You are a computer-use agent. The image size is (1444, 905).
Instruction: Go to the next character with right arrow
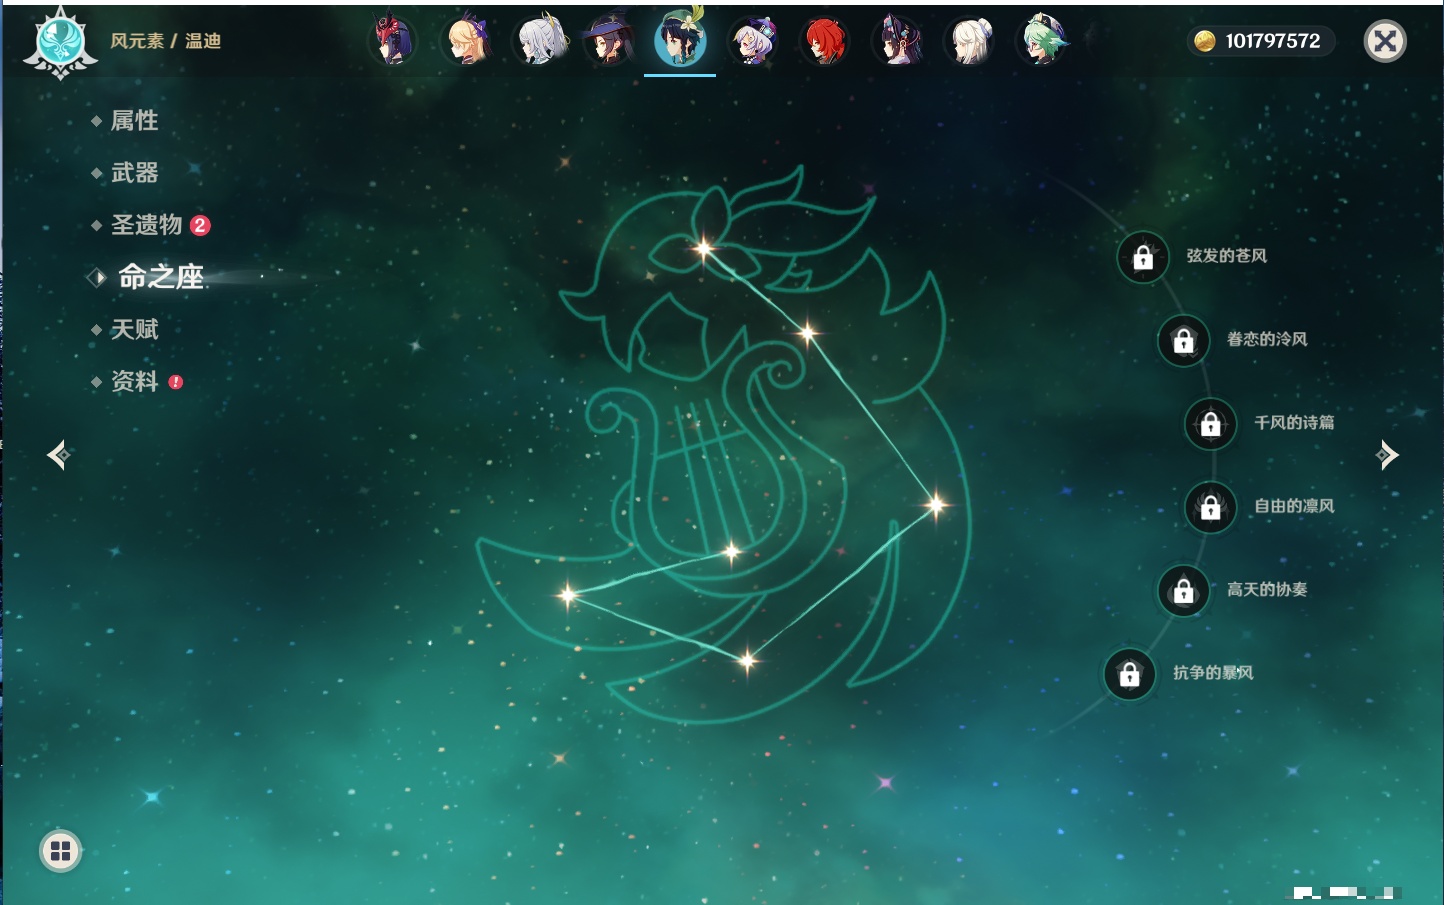click(x=1387, y=455)
